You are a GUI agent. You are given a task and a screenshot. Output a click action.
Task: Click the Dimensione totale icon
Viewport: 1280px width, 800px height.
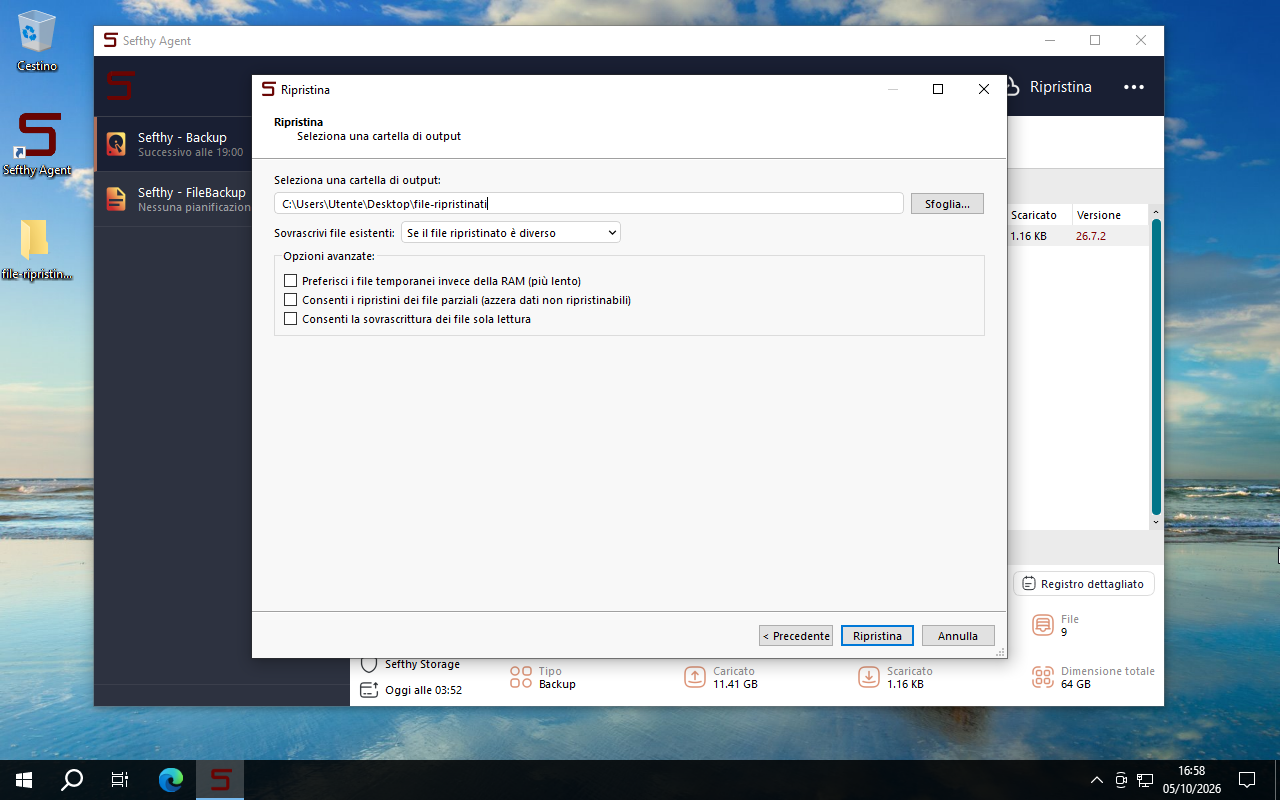click(x=1043, y=677)
